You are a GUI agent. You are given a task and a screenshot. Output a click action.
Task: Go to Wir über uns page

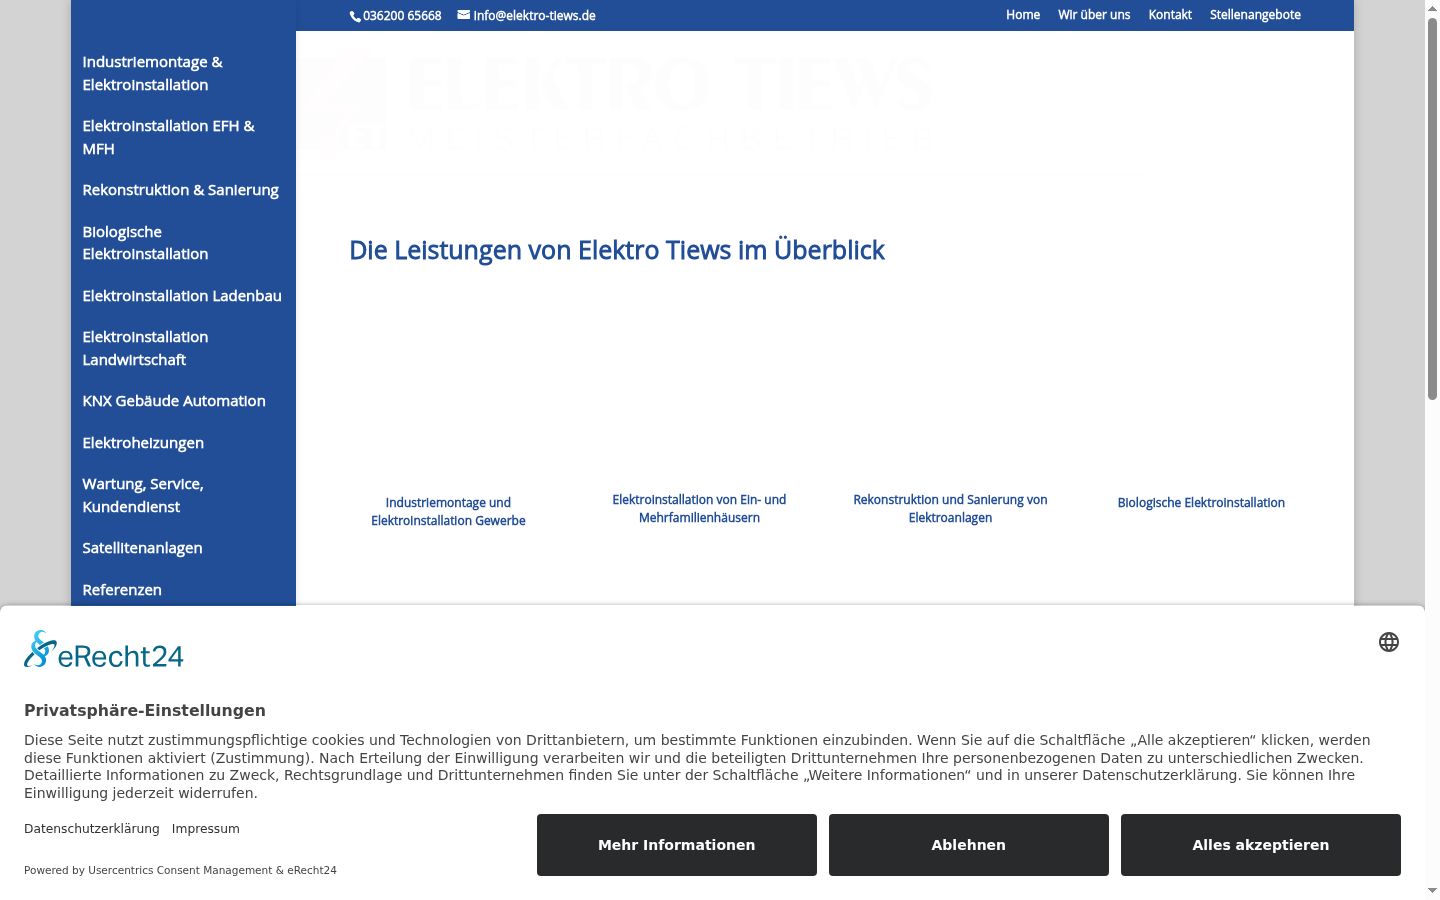1094,15
